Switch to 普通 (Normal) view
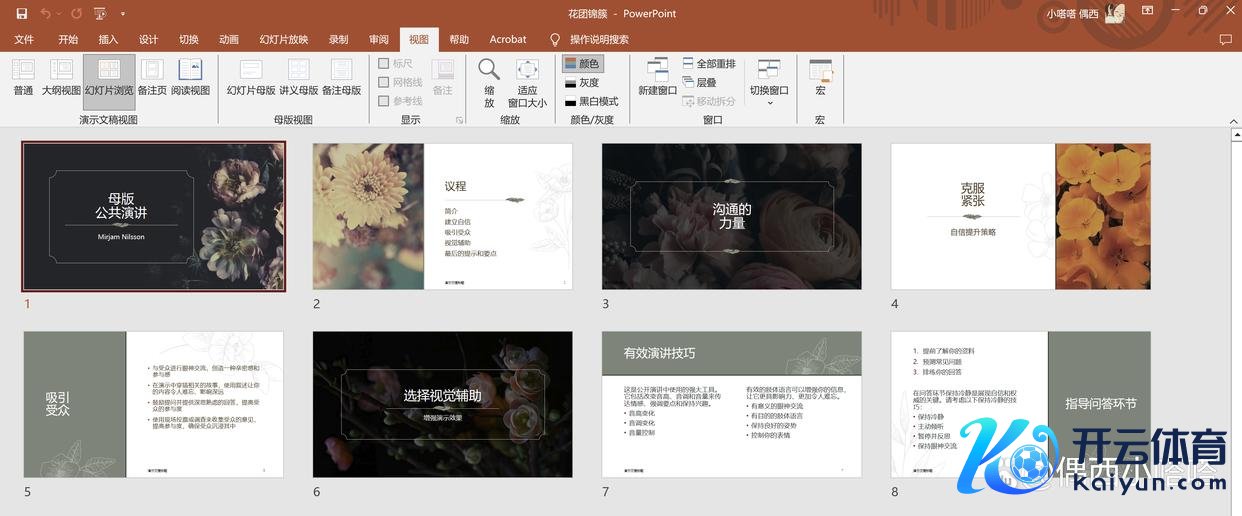 [x=23, y=77]
